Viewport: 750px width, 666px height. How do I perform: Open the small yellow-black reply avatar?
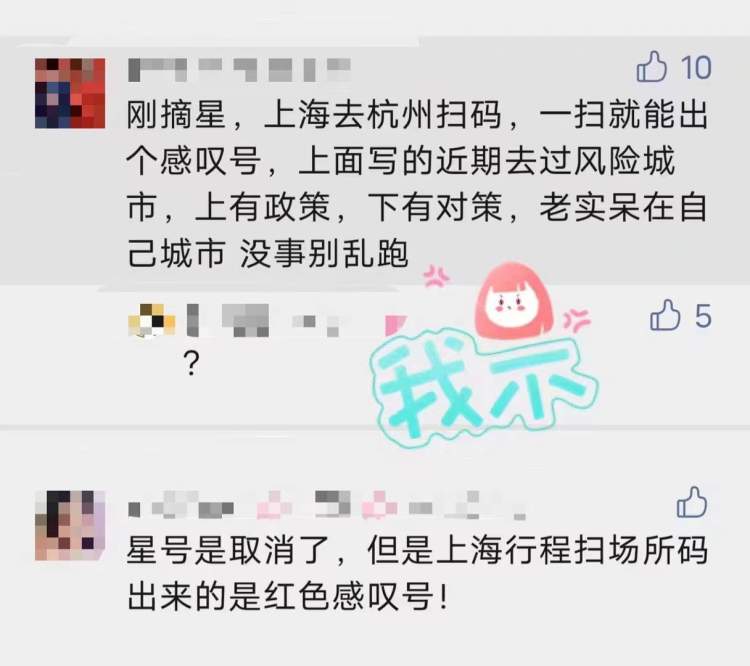tap(151, 320)
